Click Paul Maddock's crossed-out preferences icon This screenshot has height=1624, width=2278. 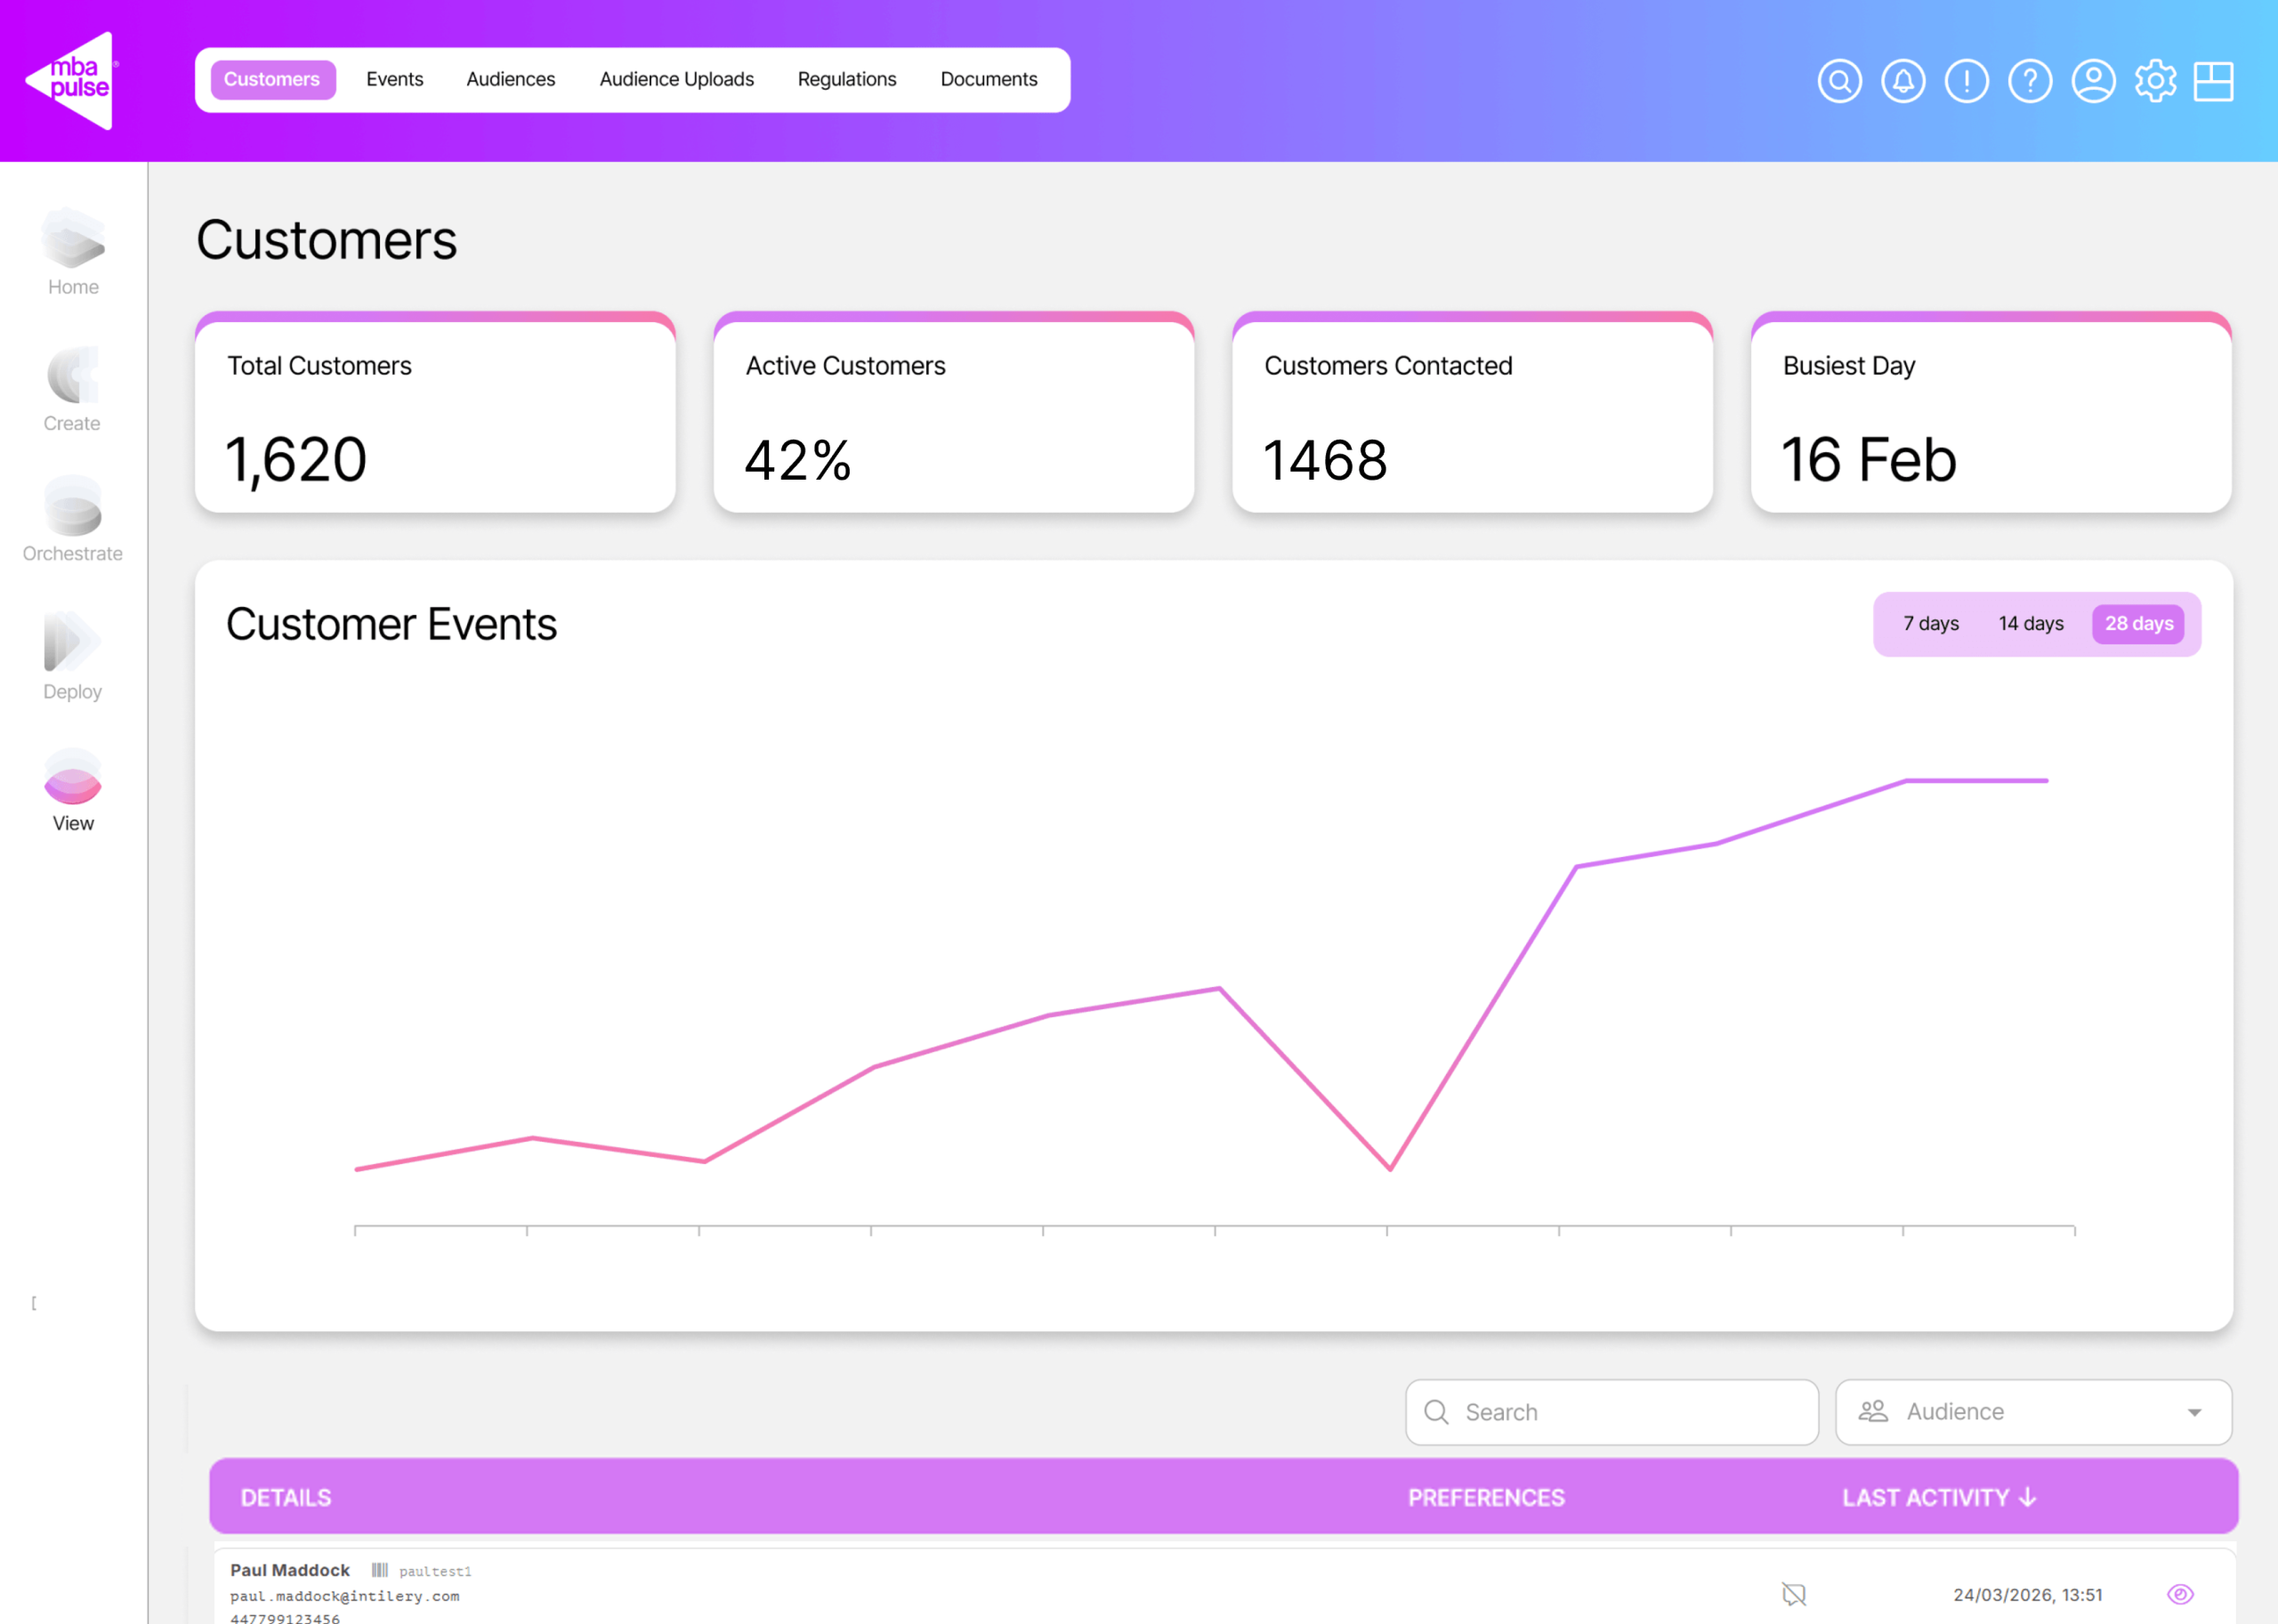[1794, 1594]
